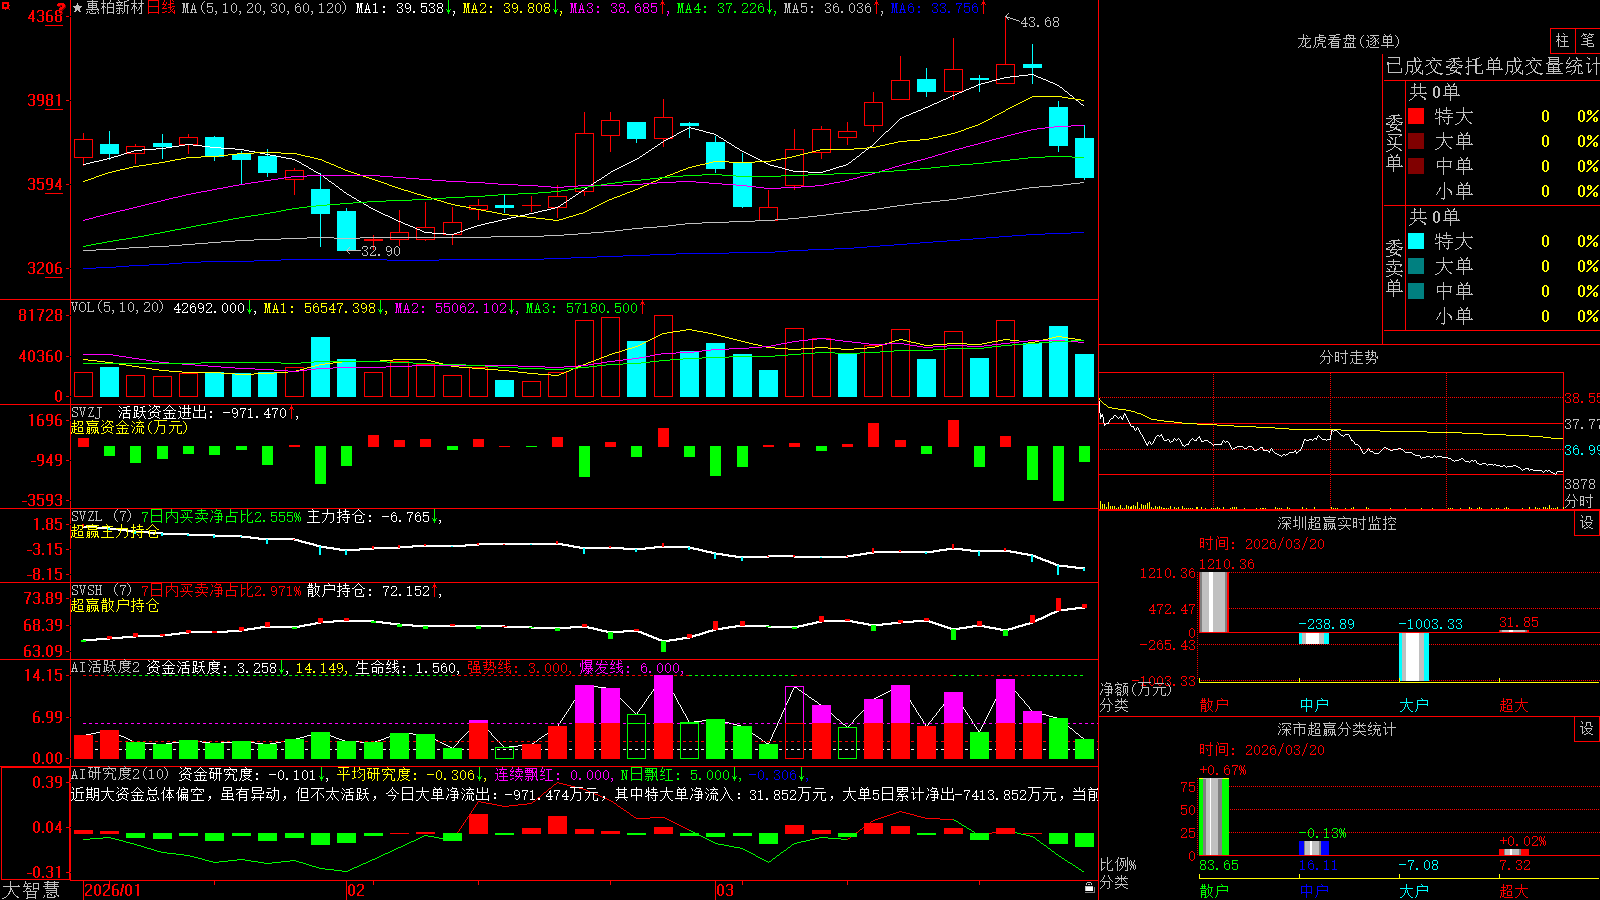This screenshot has height=900, width=1600.
Task: Click the 委卖单 vertical label
Action: point(1394,267)
